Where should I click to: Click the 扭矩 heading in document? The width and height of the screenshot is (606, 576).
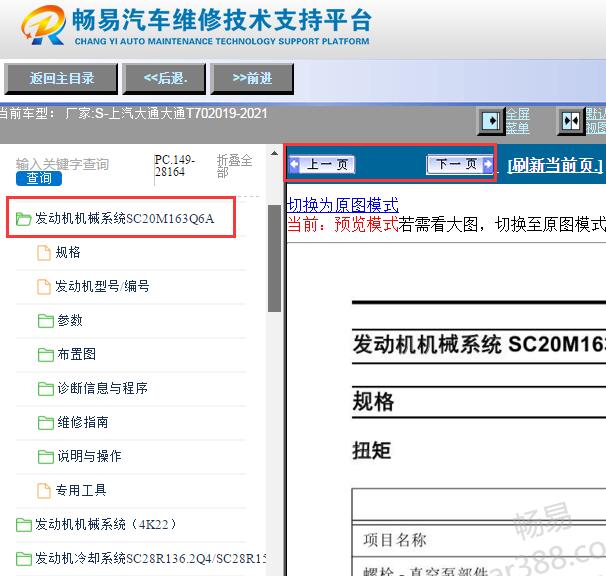(371, 451)
